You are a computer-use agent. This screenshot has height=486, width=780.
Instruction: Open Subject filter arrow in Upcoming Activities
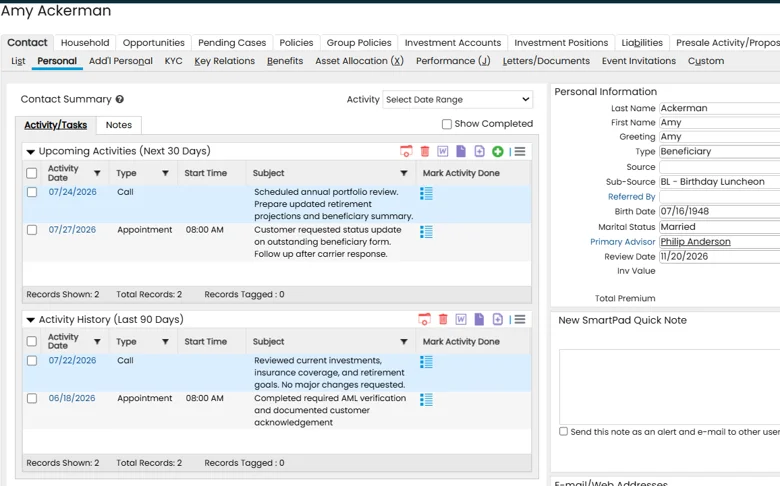click(404, 173)
